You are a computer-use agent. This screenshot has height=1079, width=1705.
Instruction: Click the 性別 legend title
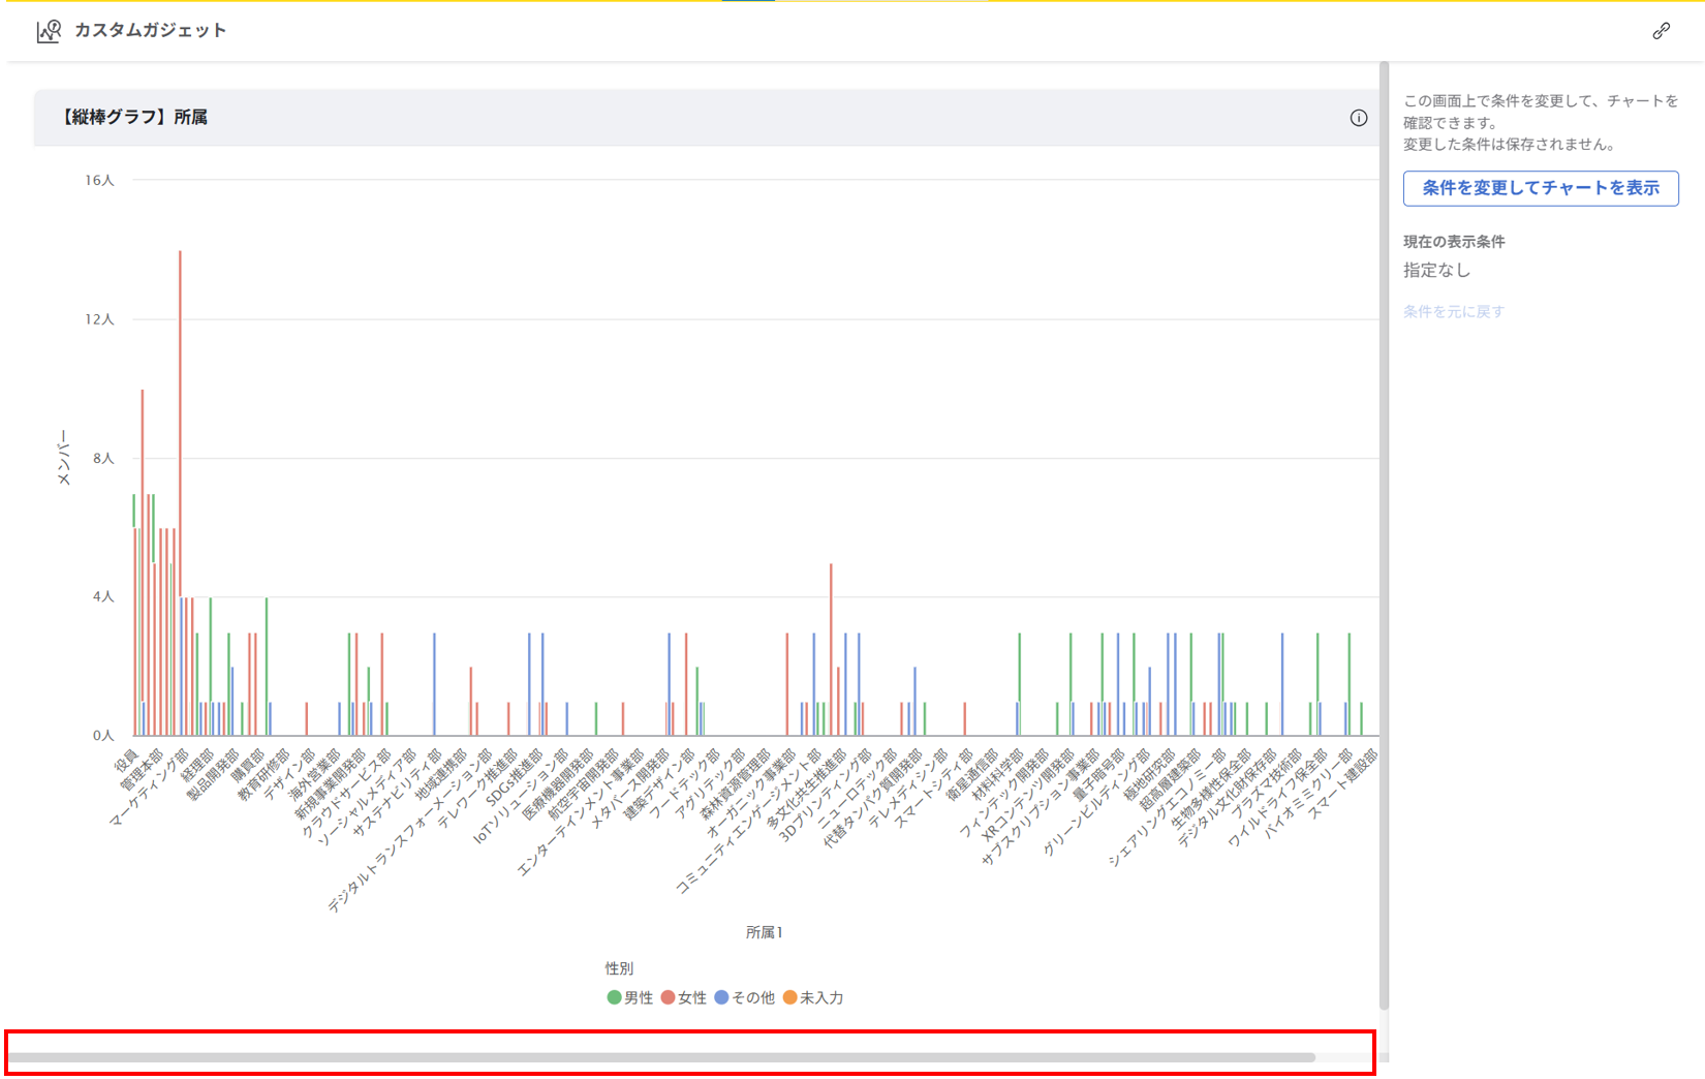tap(619, 968)
